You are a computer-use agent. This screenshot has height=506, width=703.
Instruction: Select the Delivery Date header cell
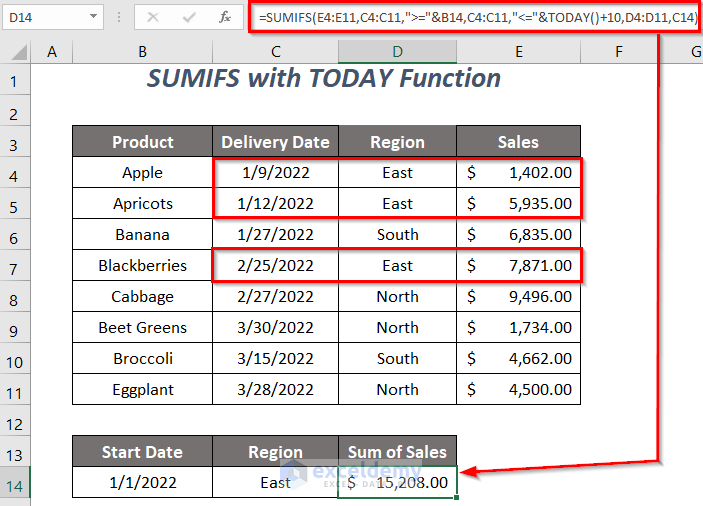point(275,142)
